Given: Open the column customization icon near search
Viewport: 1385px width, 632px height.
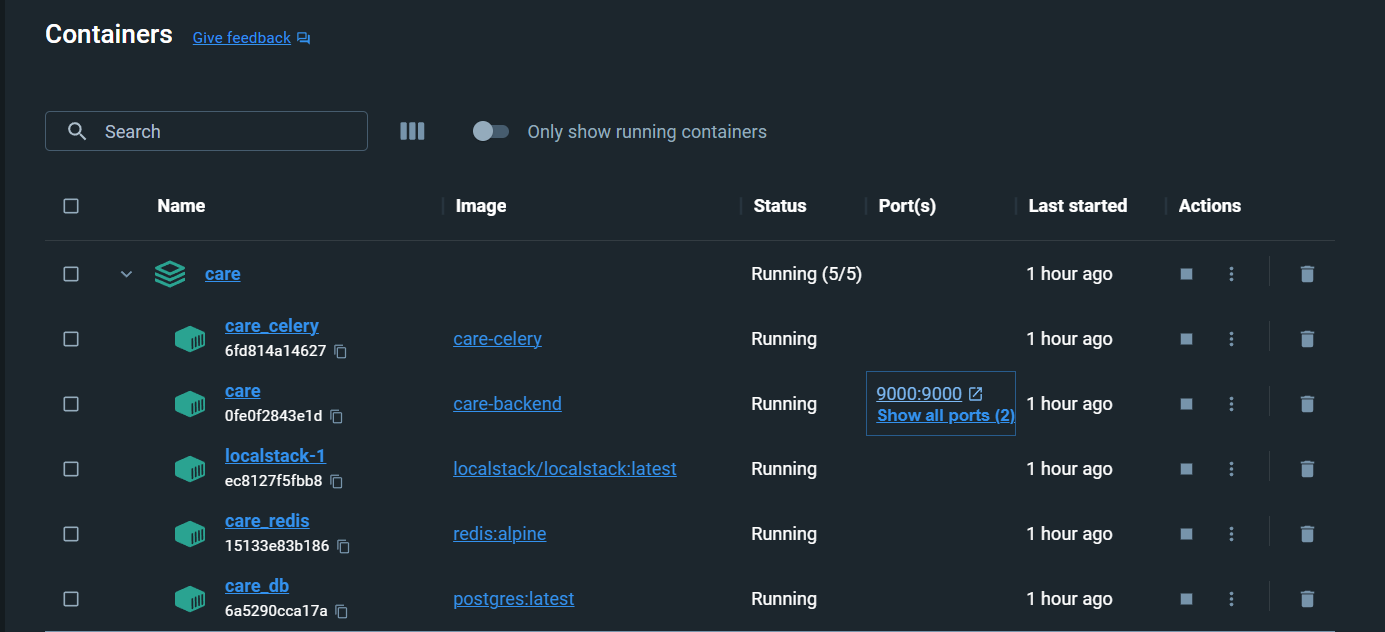Looking at the screenshot, I should pos(412,131).
